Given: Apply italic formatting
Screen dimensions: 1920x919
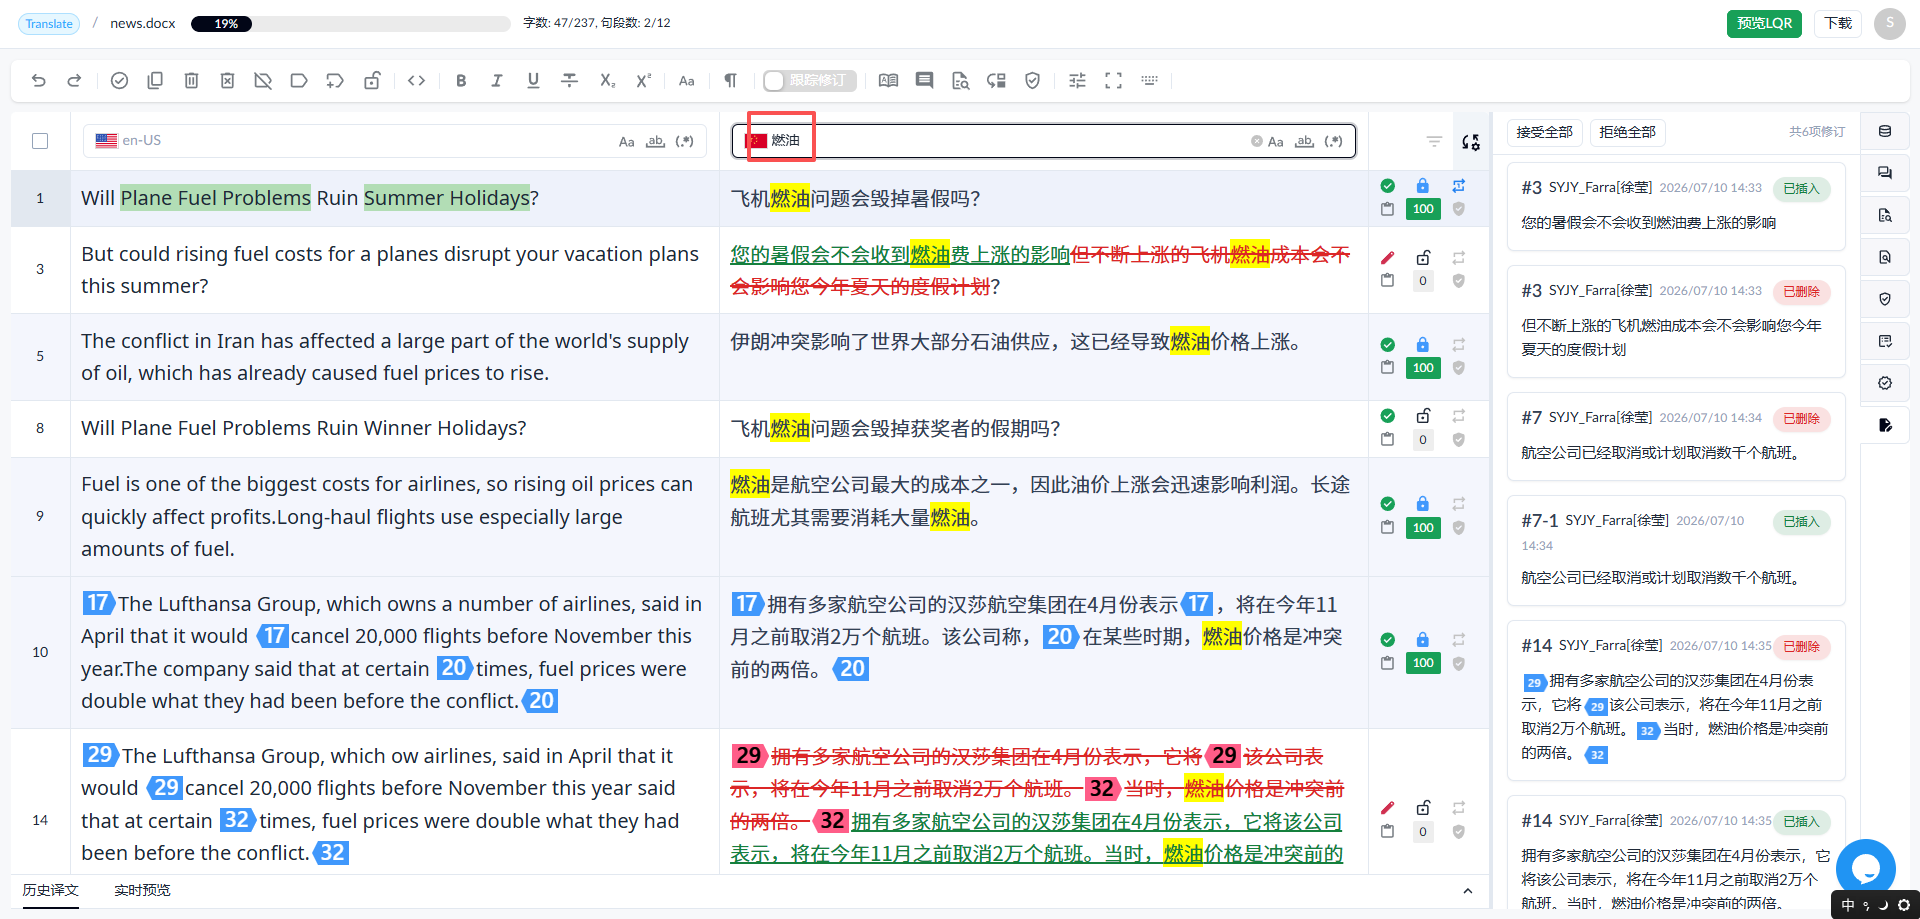Looking at the screenshot, I should [x=497, y=81].
